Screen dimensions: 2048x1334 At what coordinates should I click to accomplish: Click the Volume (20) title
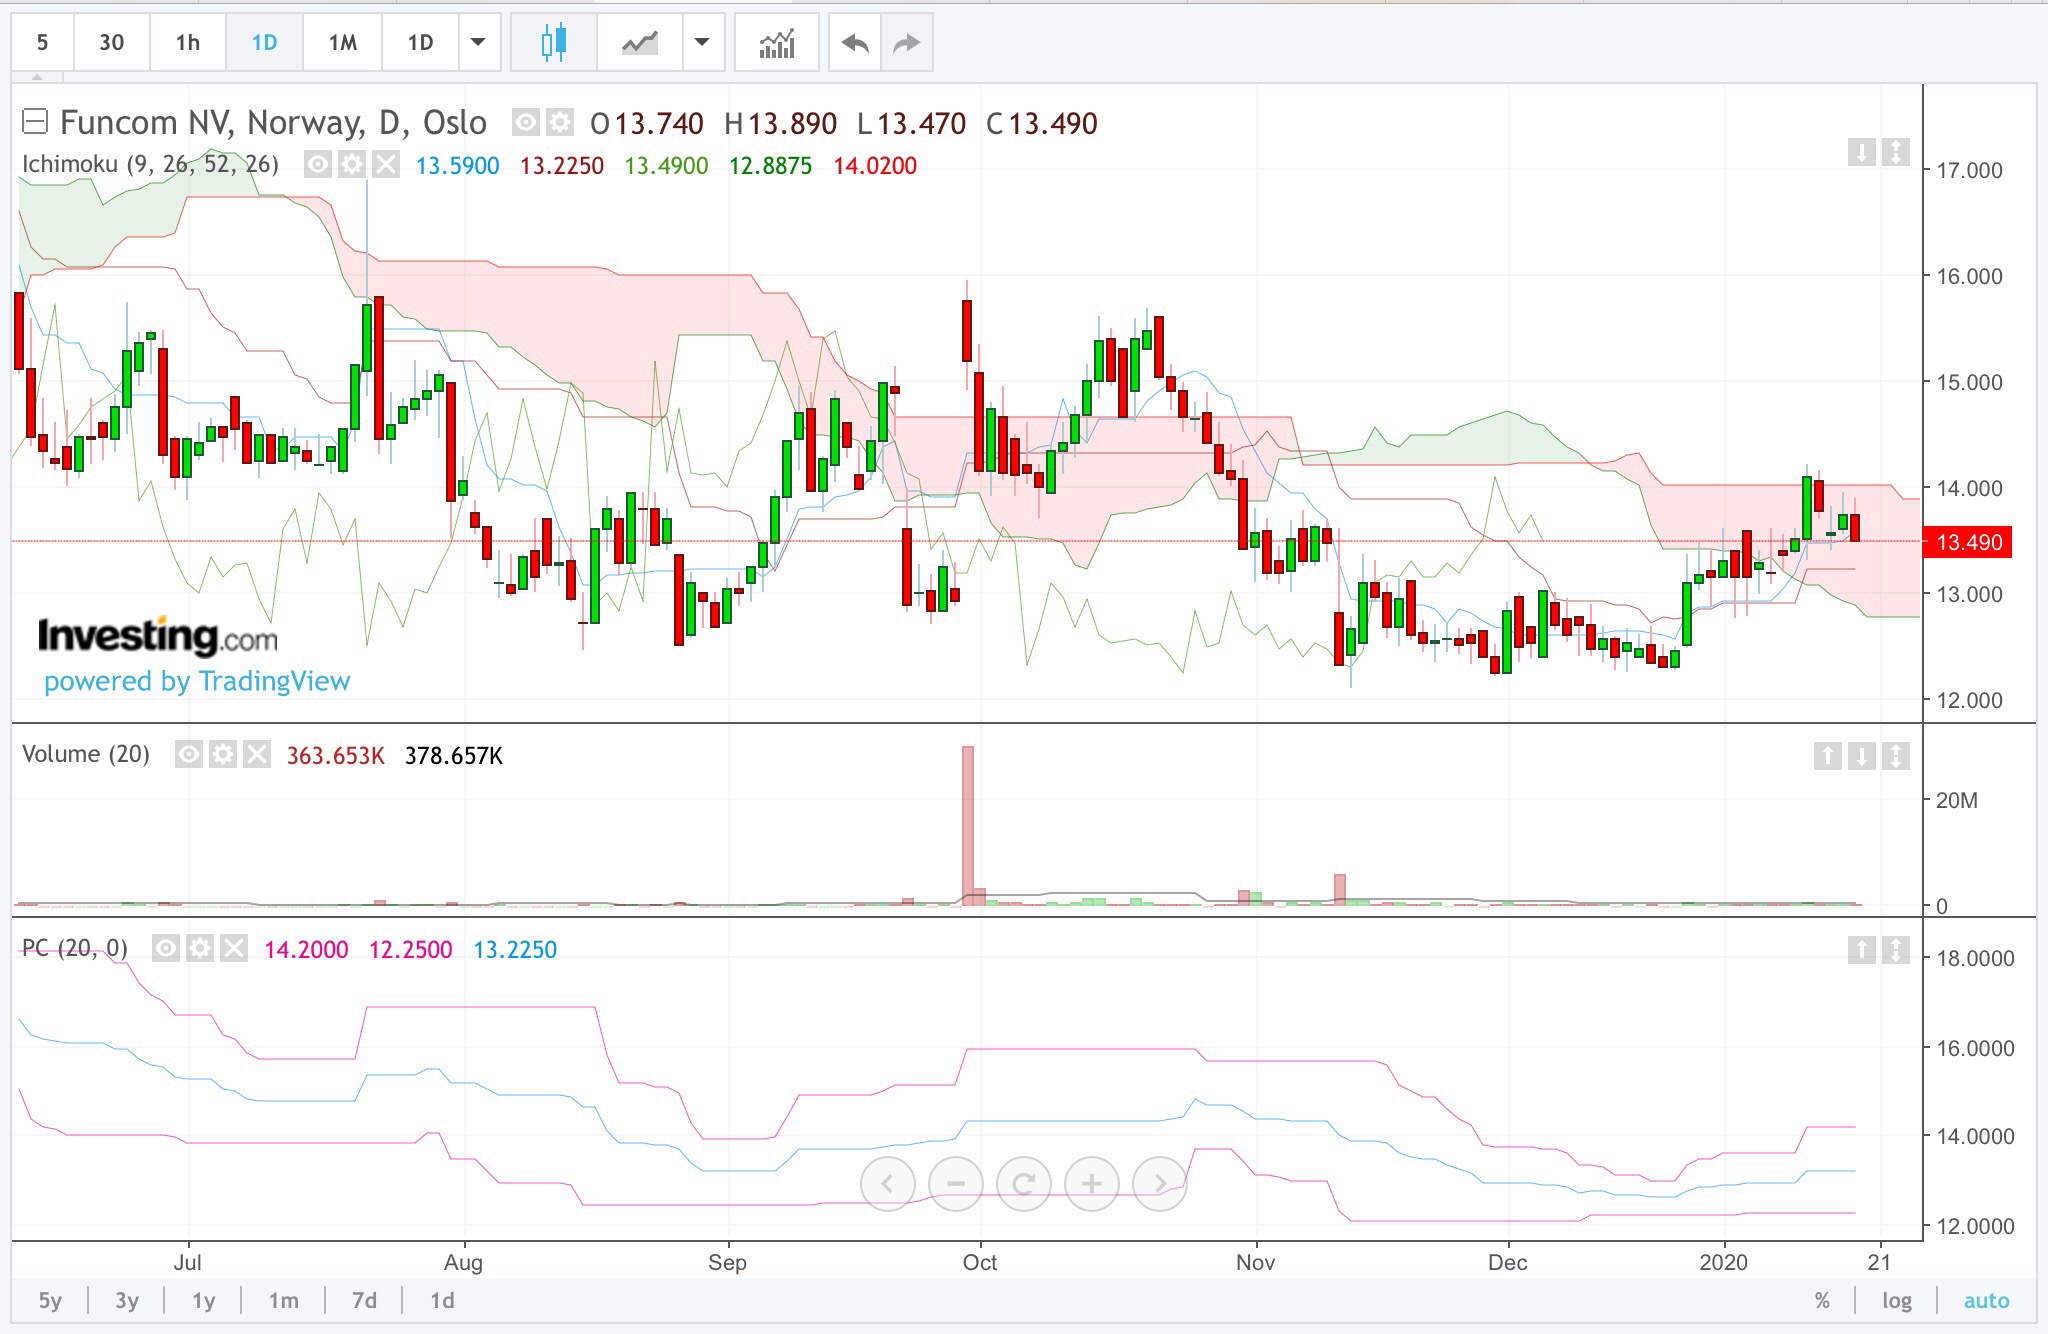click(86, 754)
